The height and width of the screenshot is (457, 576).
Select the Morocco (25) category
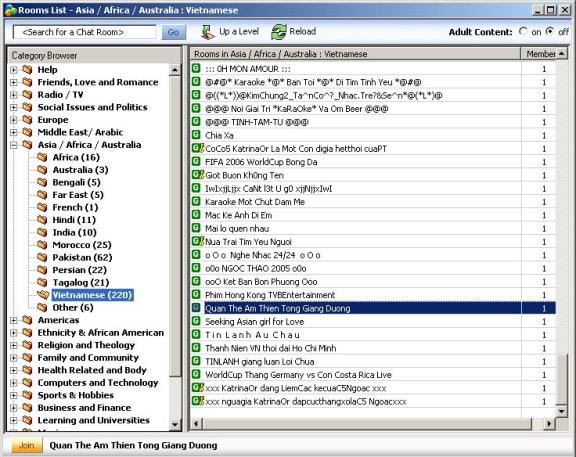(82, 245)
